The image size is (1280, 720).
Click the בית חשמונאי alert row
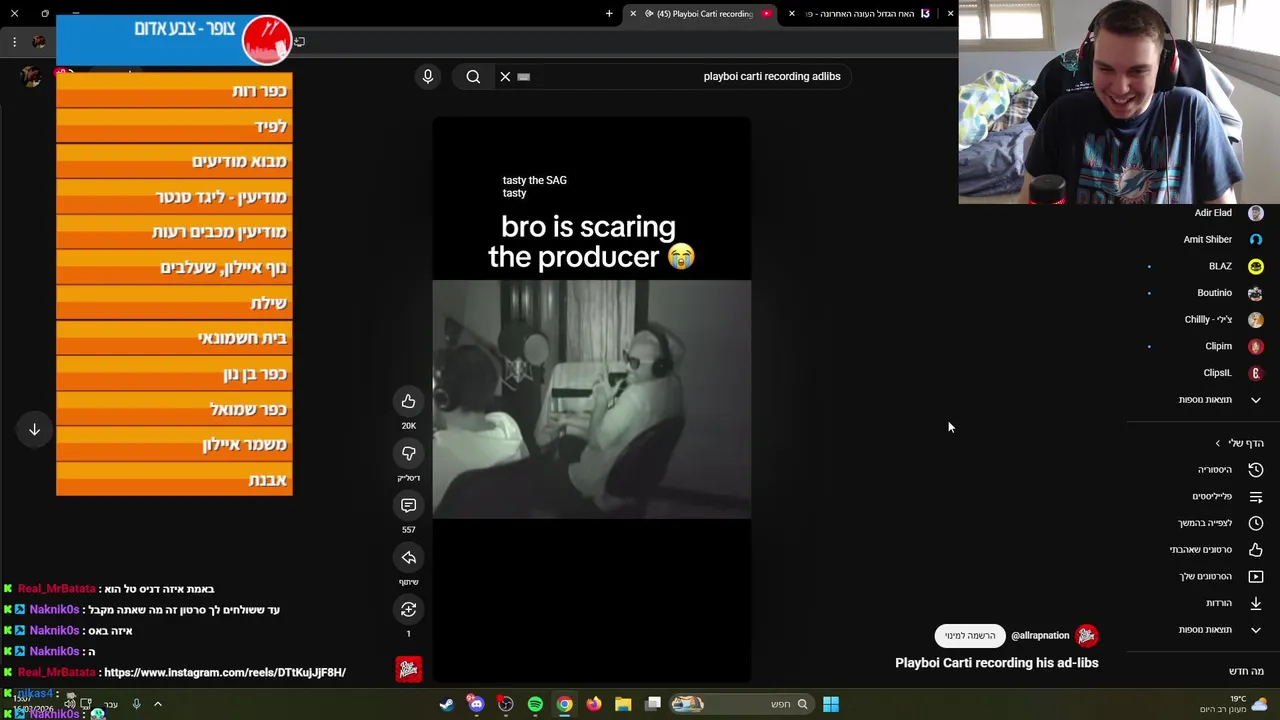tap(174, 338)
